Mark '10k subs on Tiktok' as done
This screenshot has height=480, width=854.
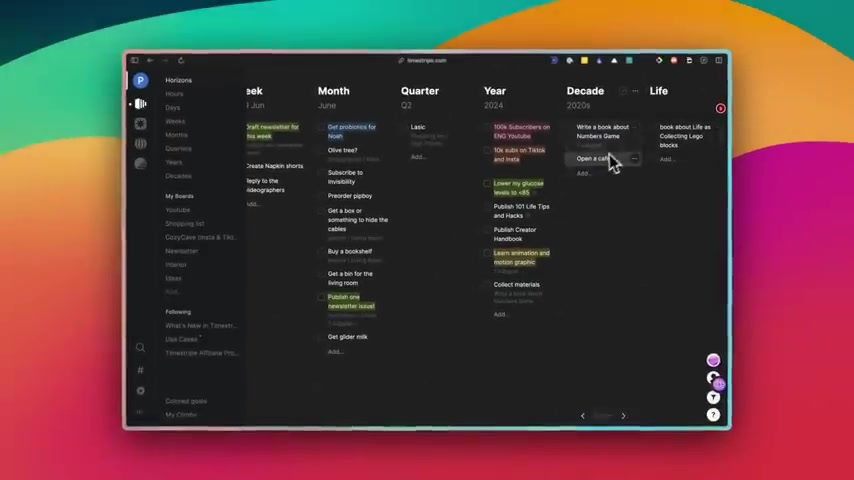pyautogui.click(x=487, y=151)
